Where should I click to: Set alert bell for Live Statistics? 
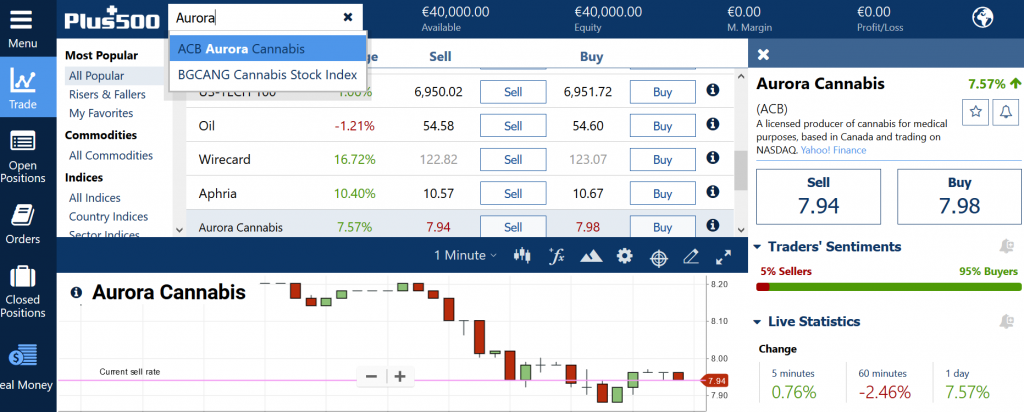click(x=1006, y=321)
